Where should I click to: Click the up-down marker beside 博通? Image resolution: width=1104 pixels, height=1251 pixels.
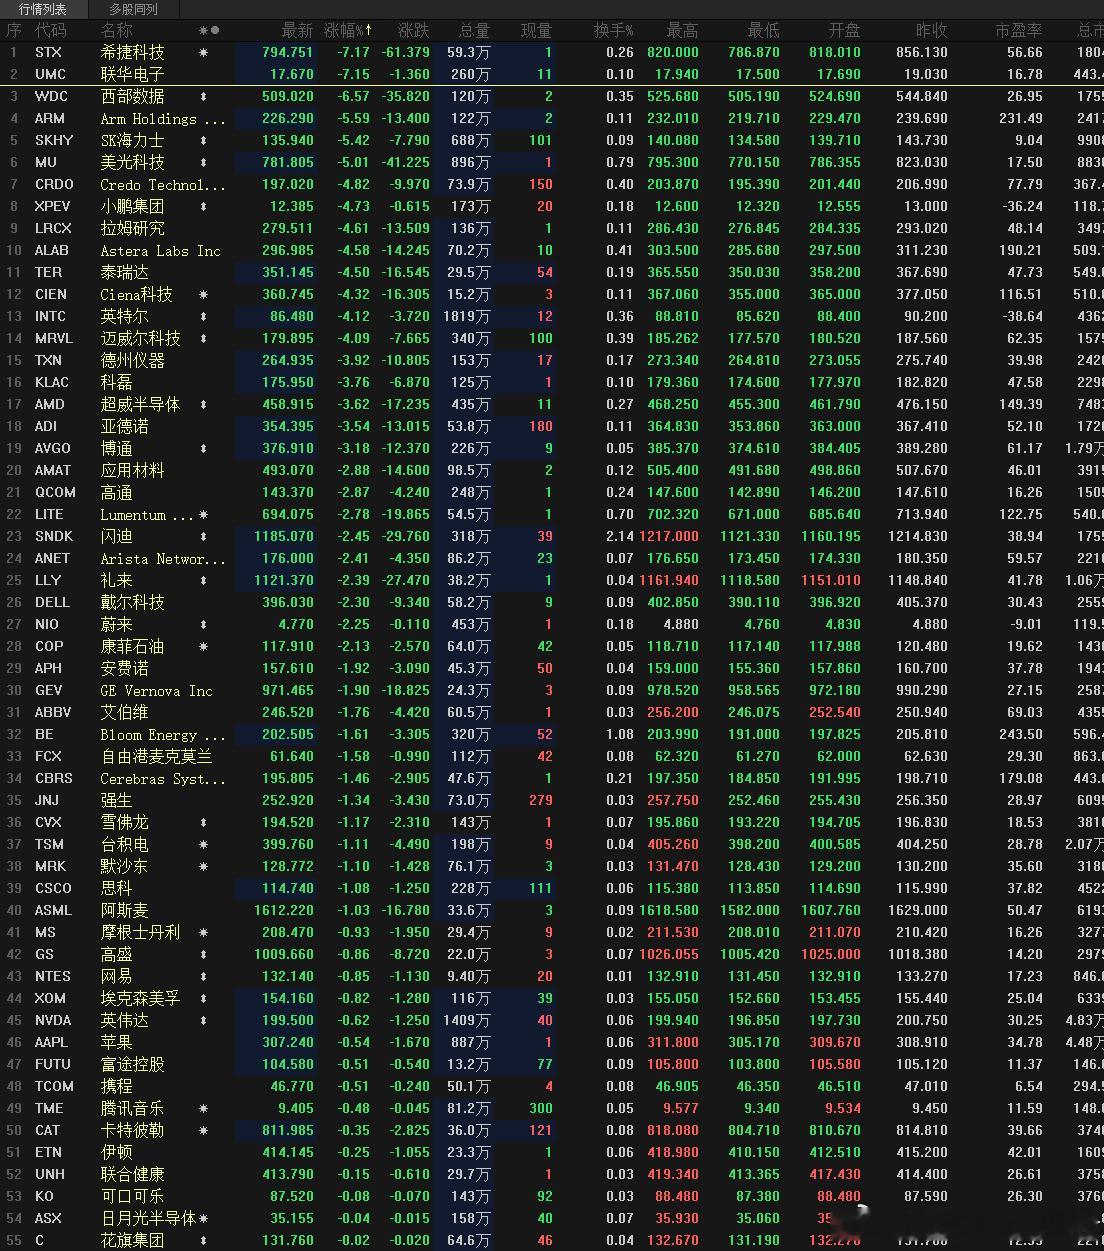click(x=204, y=448)
